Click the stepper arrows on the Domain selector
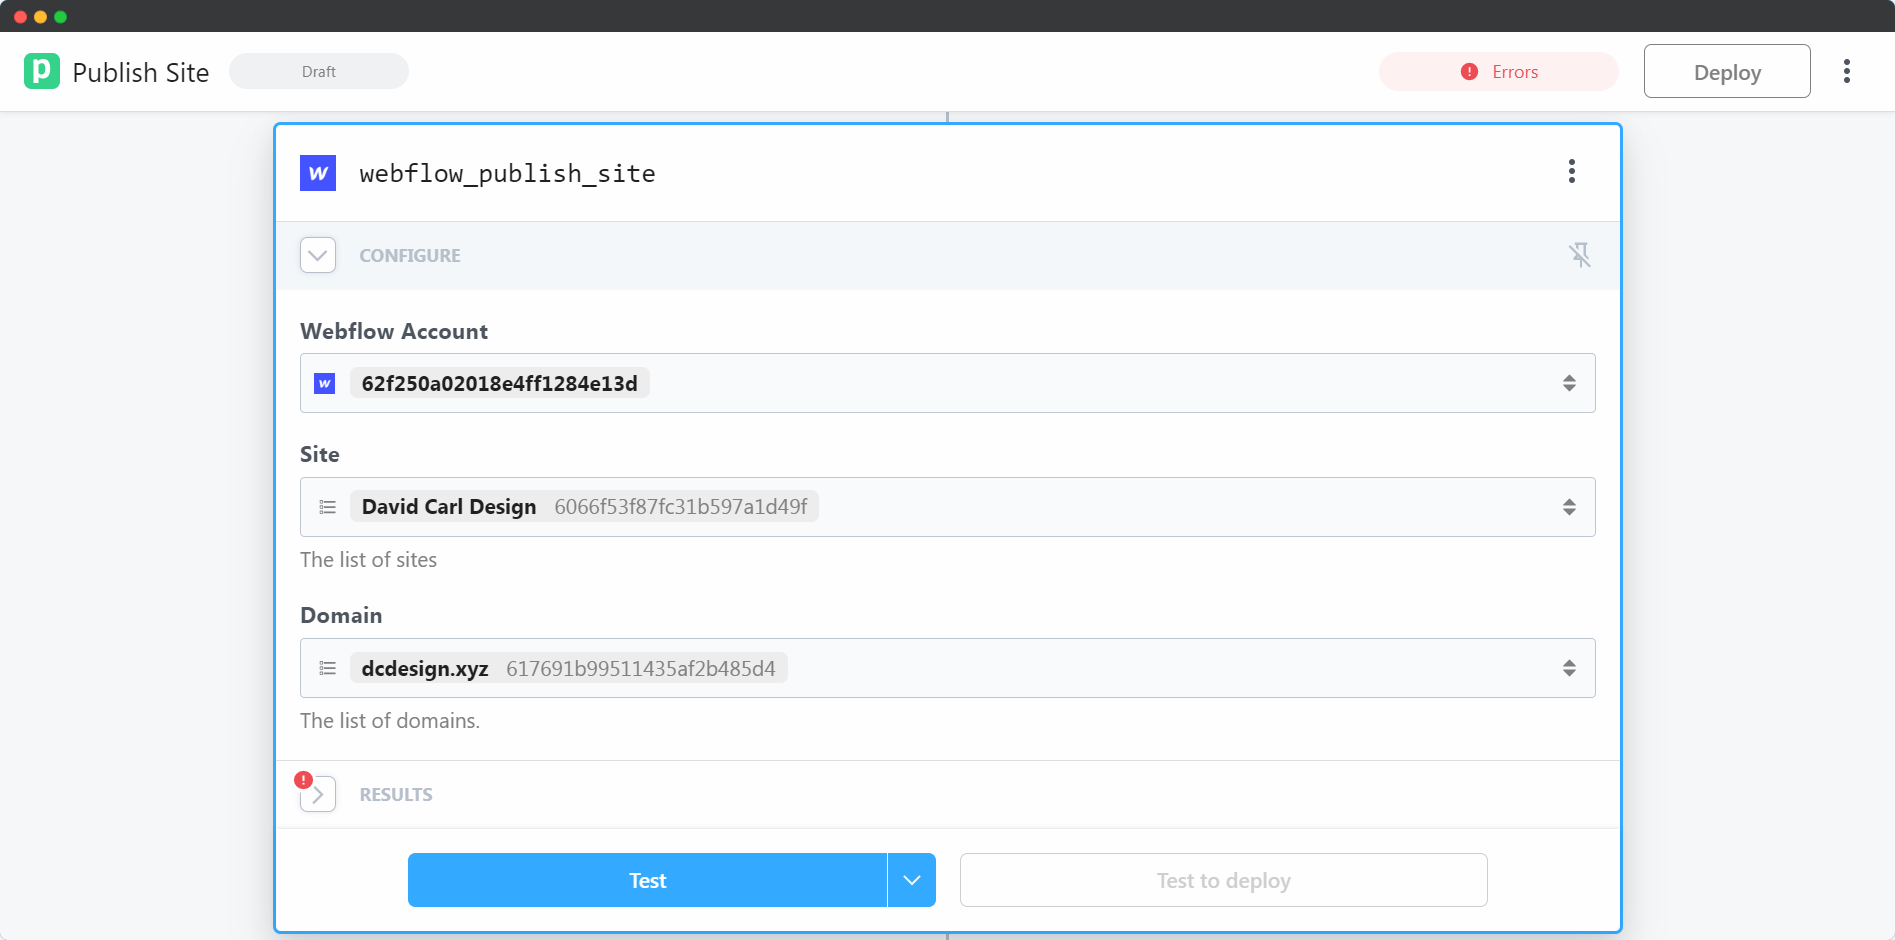Viewport: 1895px width, 940px height. tap(1568, 667)
